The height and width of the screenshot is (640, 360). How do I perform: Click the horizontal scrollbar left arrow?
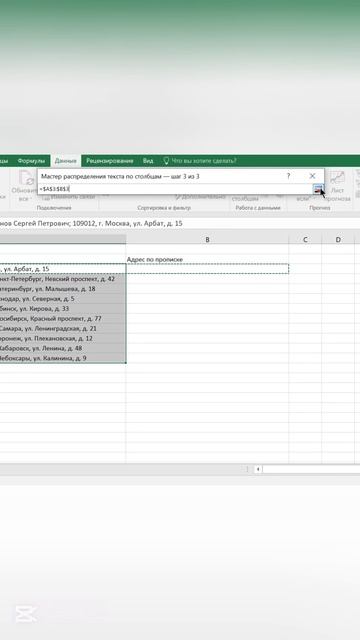coord(258,469)
